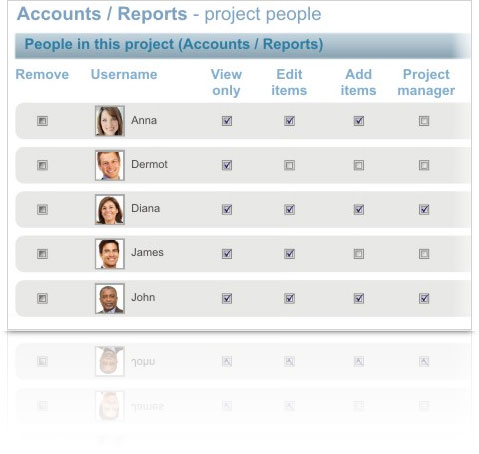Disable Project manager for John
The image size is (479, 454).
point(424,298)
